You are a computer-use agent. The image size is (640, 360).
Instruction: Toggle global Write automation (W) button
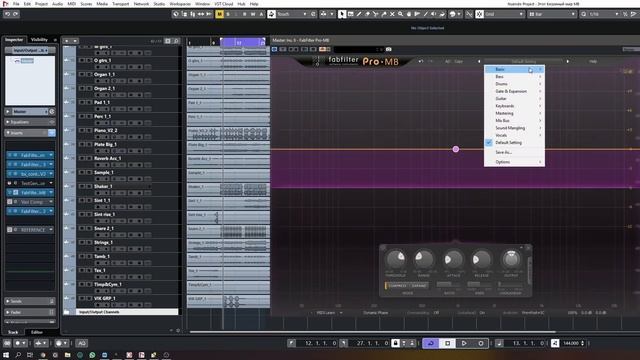pyautogui.click(x=253, y=14)
